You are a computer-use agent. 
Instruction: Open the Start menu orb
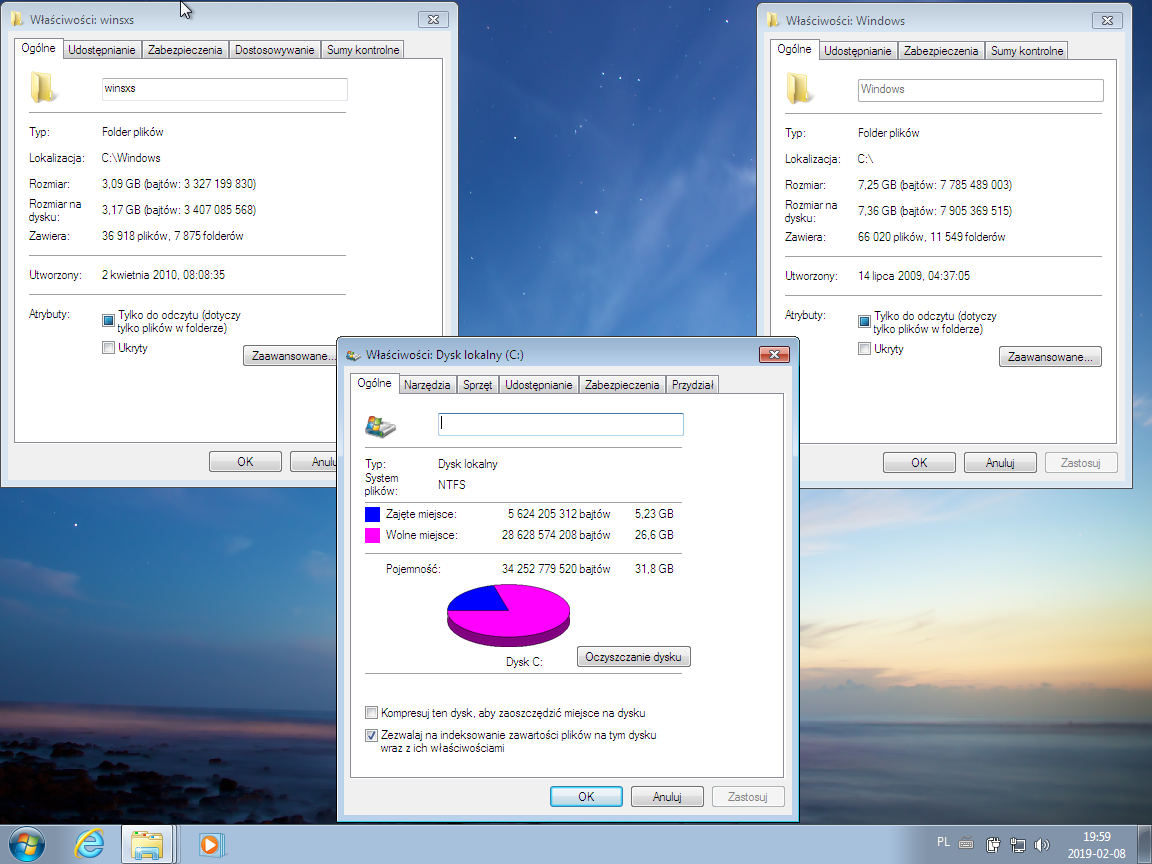(28, 843)
